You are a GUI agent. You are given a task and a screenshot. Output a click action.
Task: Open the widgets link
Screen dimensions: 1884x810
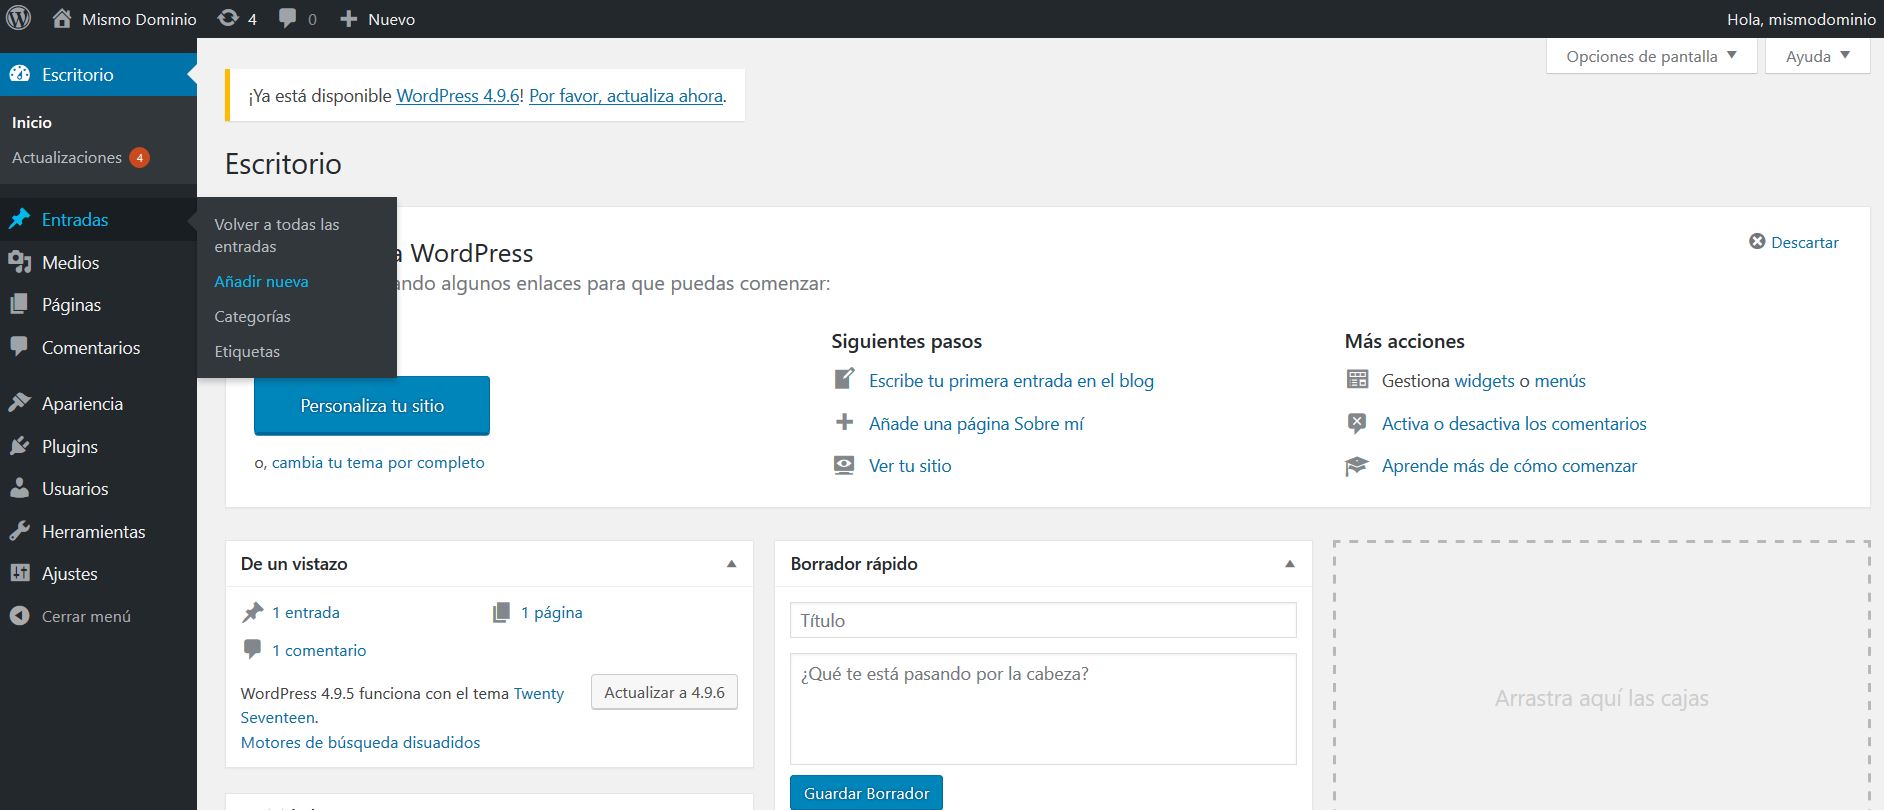point(1484,380)
